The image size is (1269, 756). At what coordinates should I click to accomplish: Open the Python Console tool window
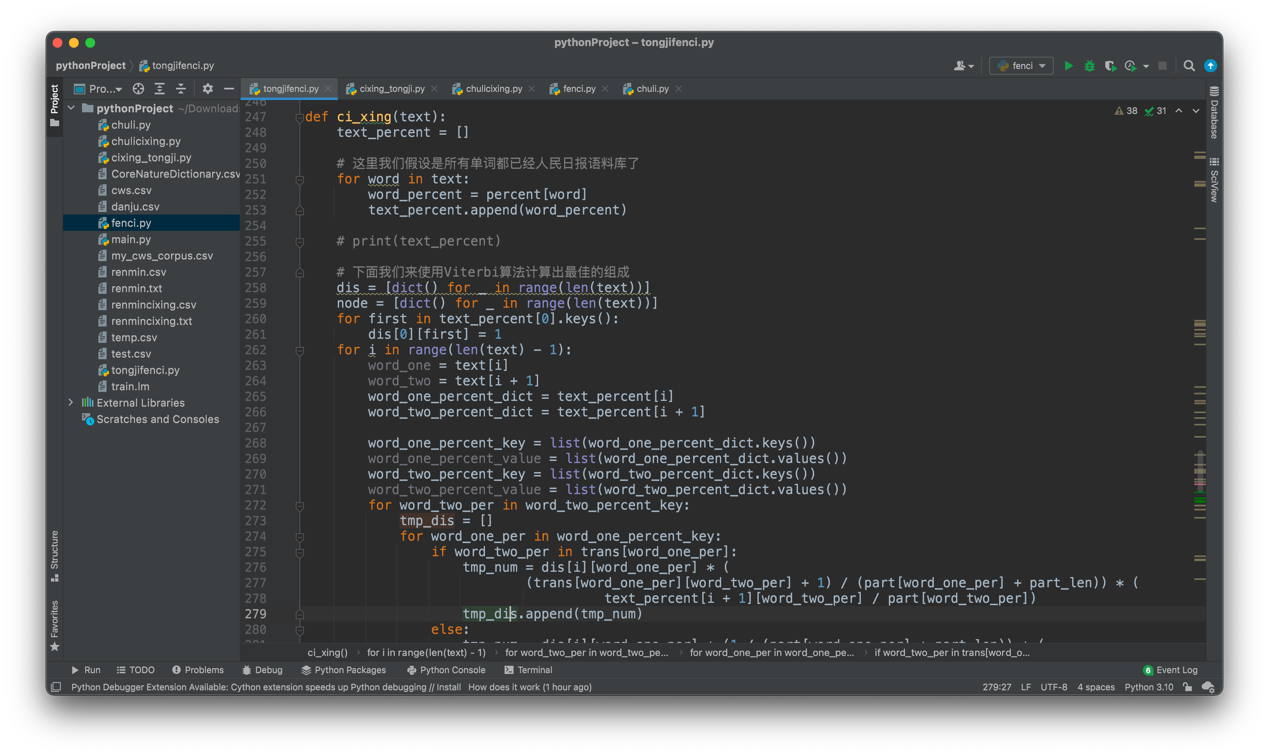pos(445,670)
